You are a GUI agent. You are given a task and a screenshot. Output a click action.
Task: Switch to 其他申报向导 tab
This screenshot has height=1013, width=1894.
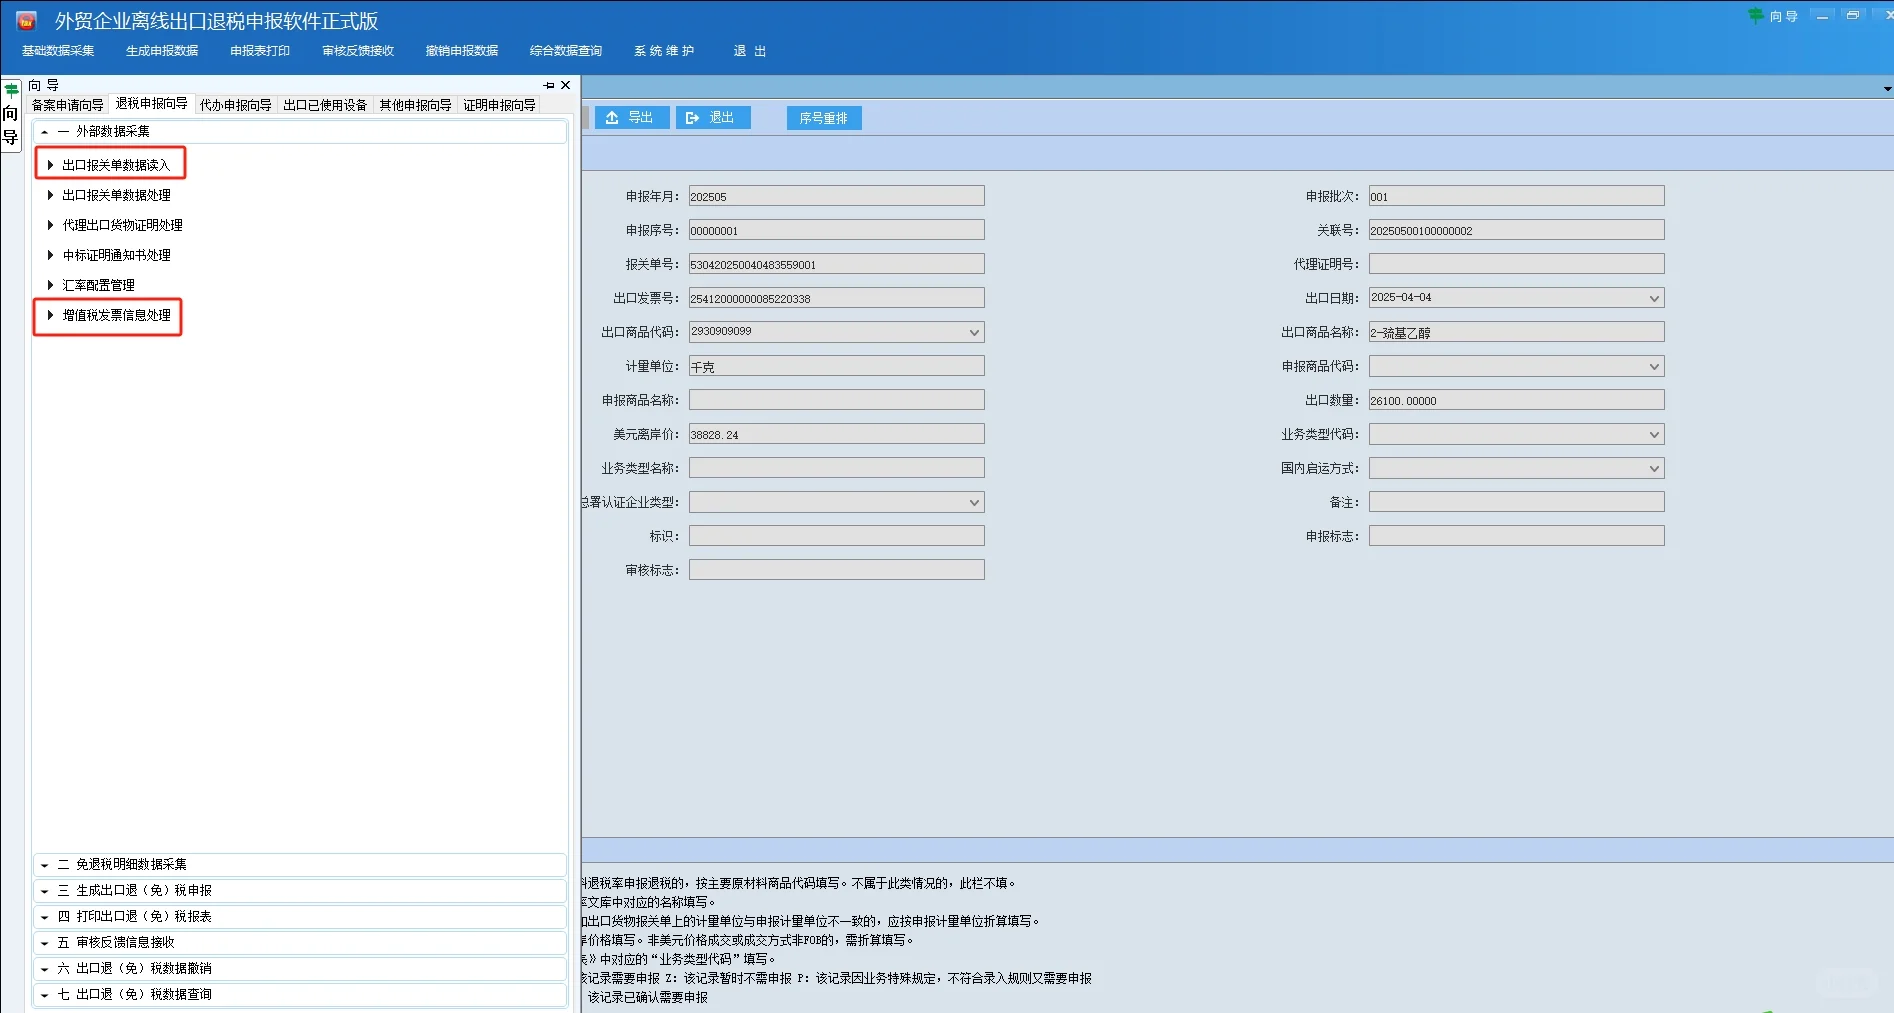[x=415, y=105]
